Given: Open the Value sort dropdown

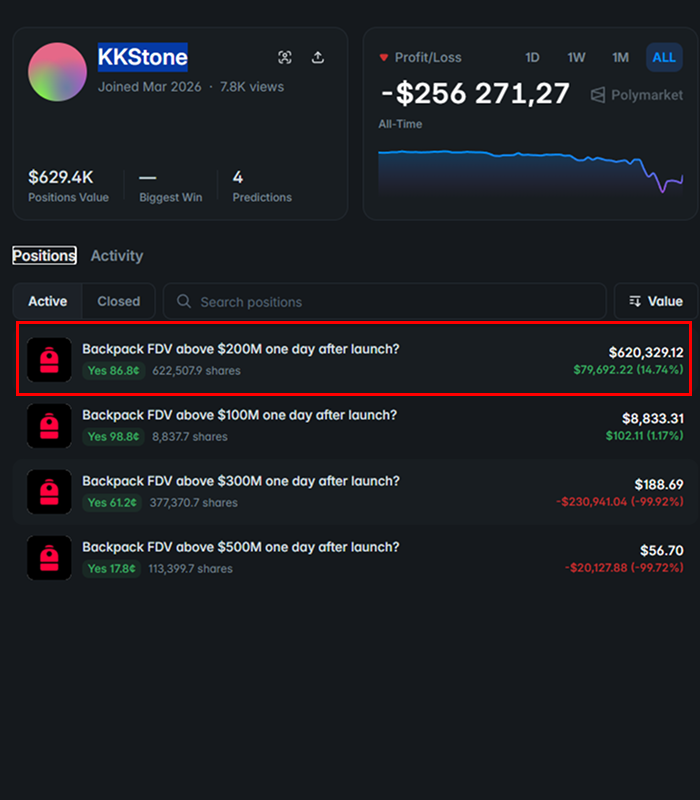Looking at the screenshot, I should 656,302.
